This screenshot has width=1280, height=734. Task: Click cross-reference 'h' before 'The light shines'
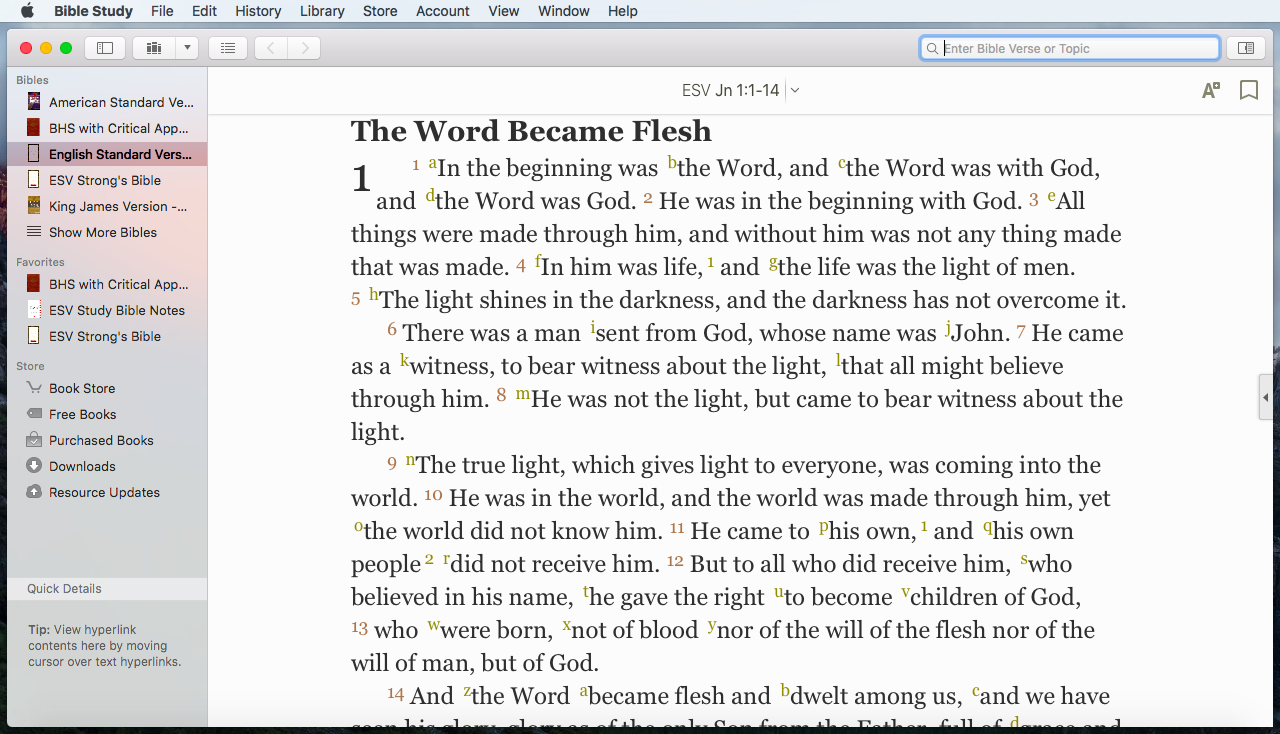coord(374,295)
